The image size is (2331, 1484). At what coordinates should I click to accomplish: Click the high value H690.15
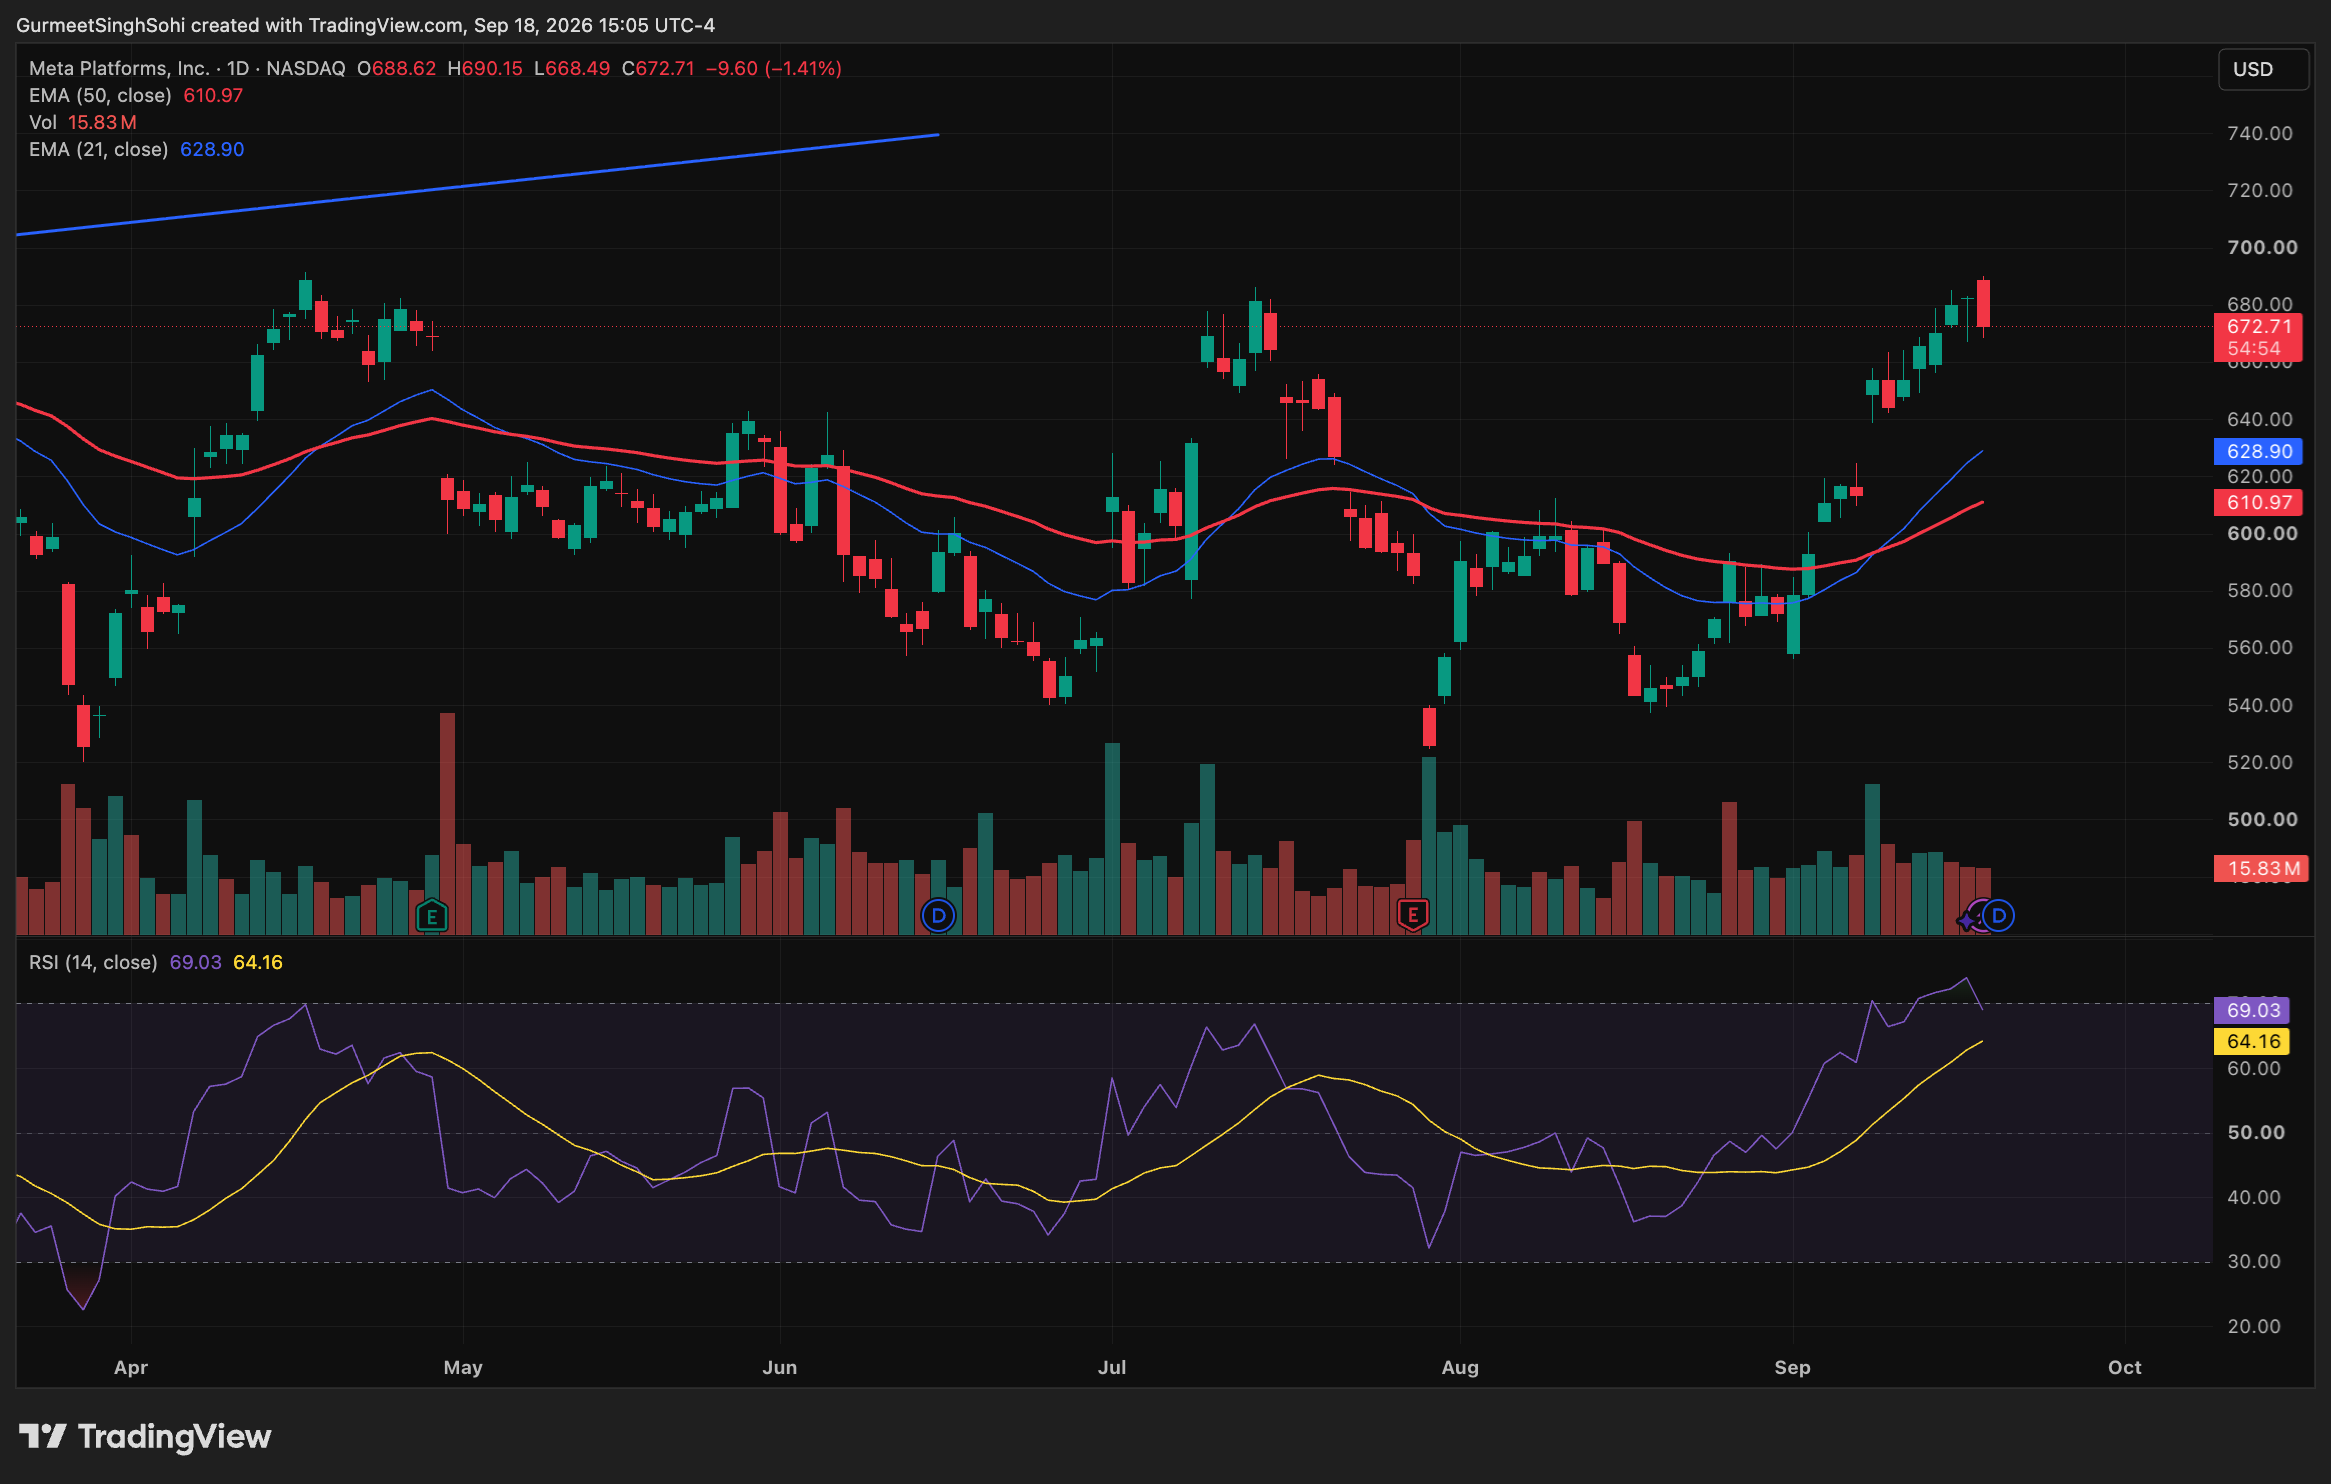[485, 68]
